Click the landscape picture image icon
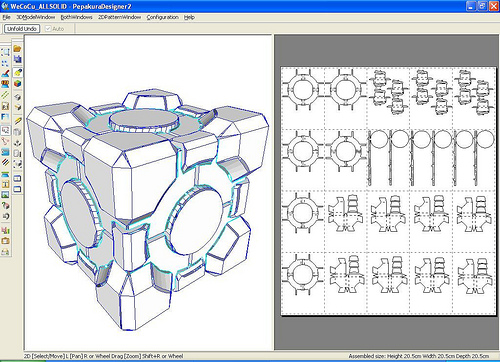 click(x=5, y=195)
